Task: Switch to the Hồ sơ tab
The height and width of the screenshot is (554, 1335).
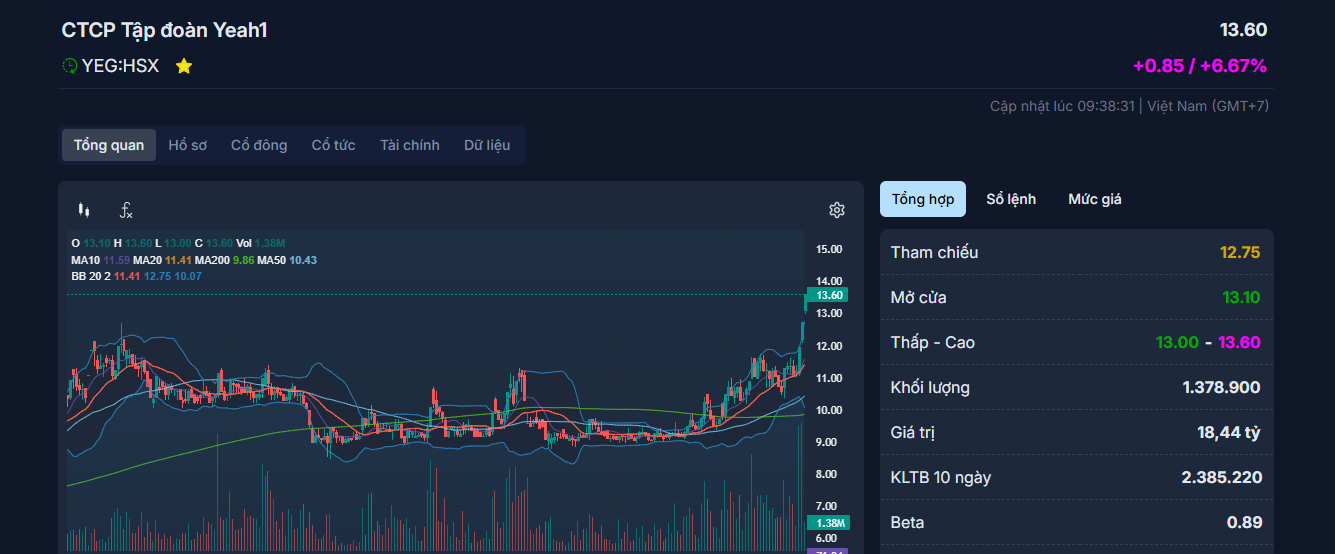Action: [x=188, y=145]
